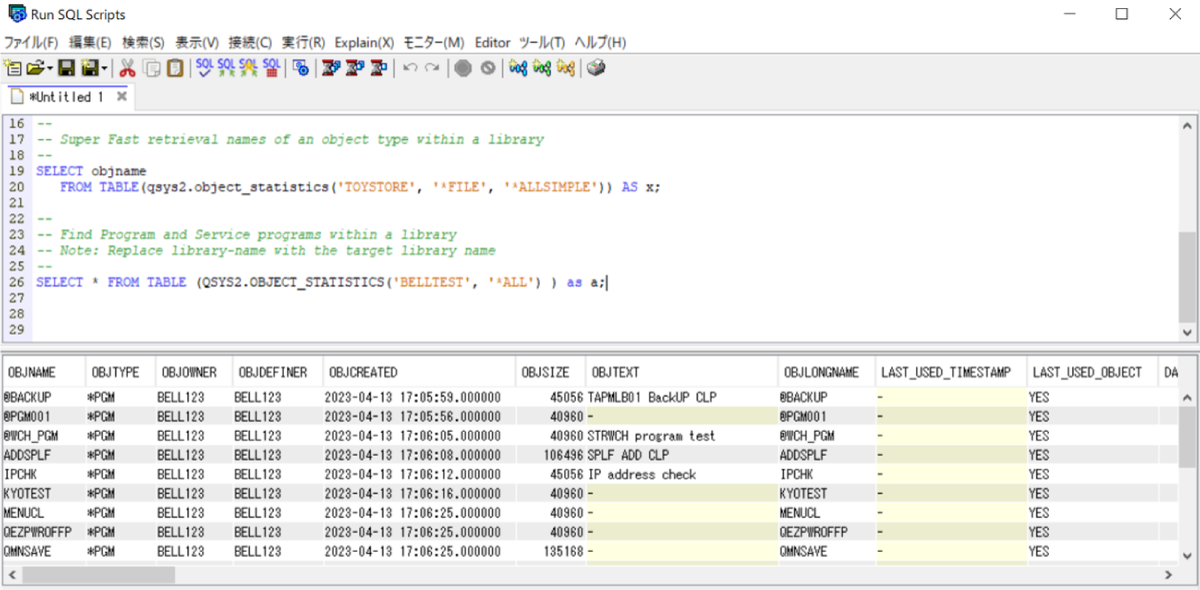Image resolution: width=1200 pixels, height=590 pixels.
Task: Click the Print icon in the toolbar
Action: point(596,68)
